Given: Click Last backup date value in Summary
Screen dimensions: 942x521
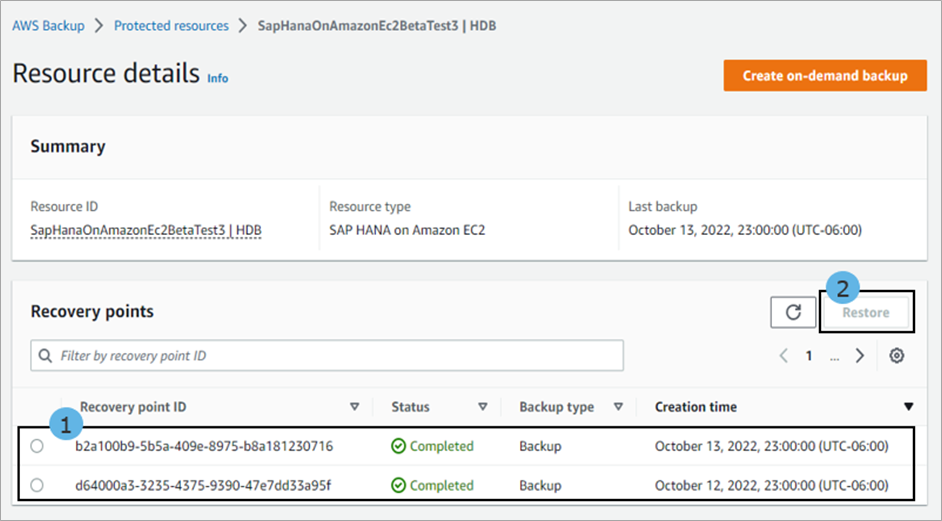Looking at the screenshot, I should 745,230.
